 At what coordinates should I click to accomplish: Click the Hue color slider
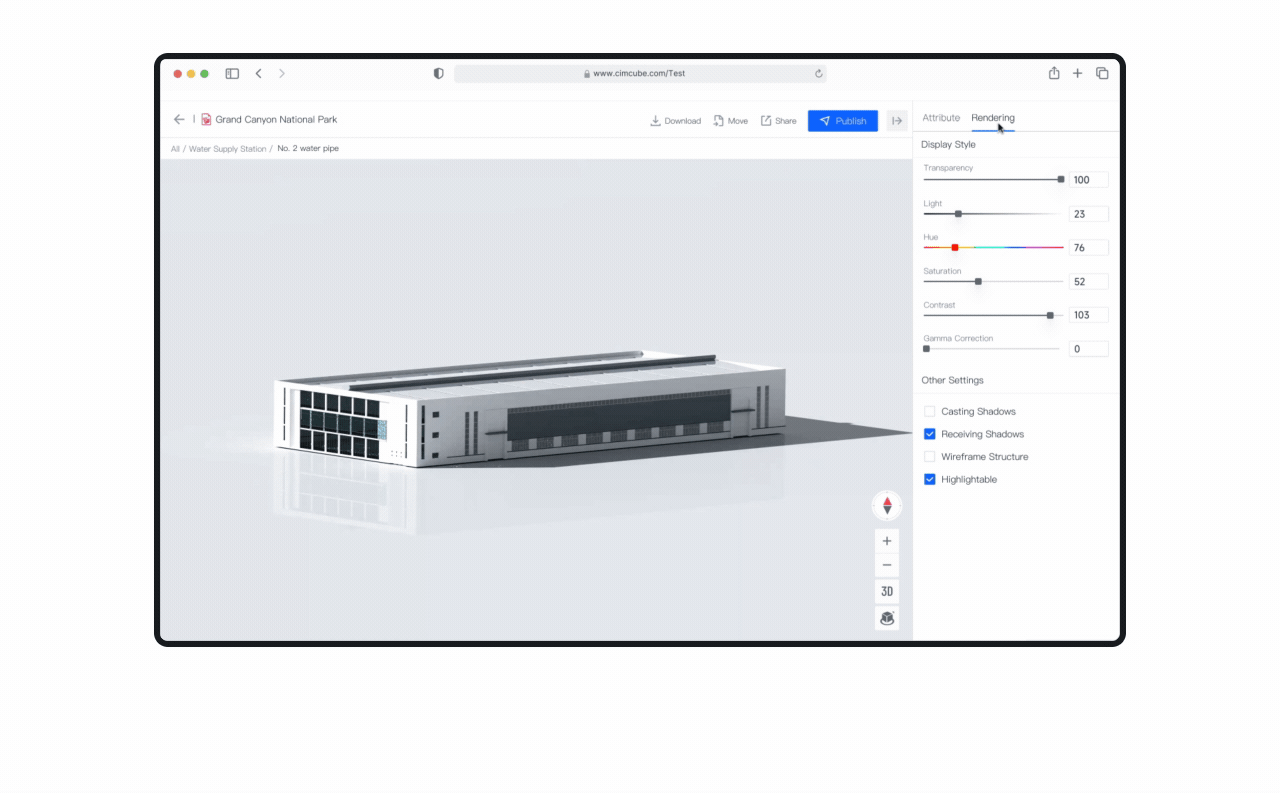point(992,247)
